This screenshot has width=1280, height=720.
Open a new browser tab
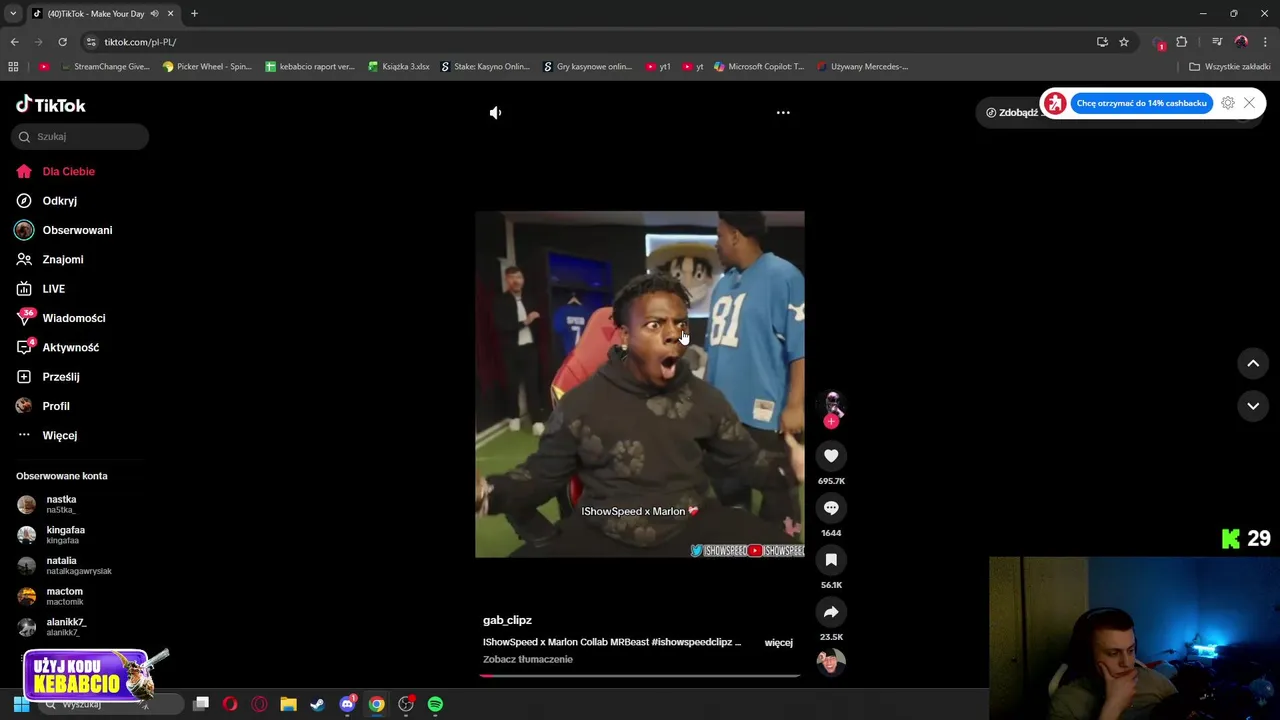click(x=194, y=14)
